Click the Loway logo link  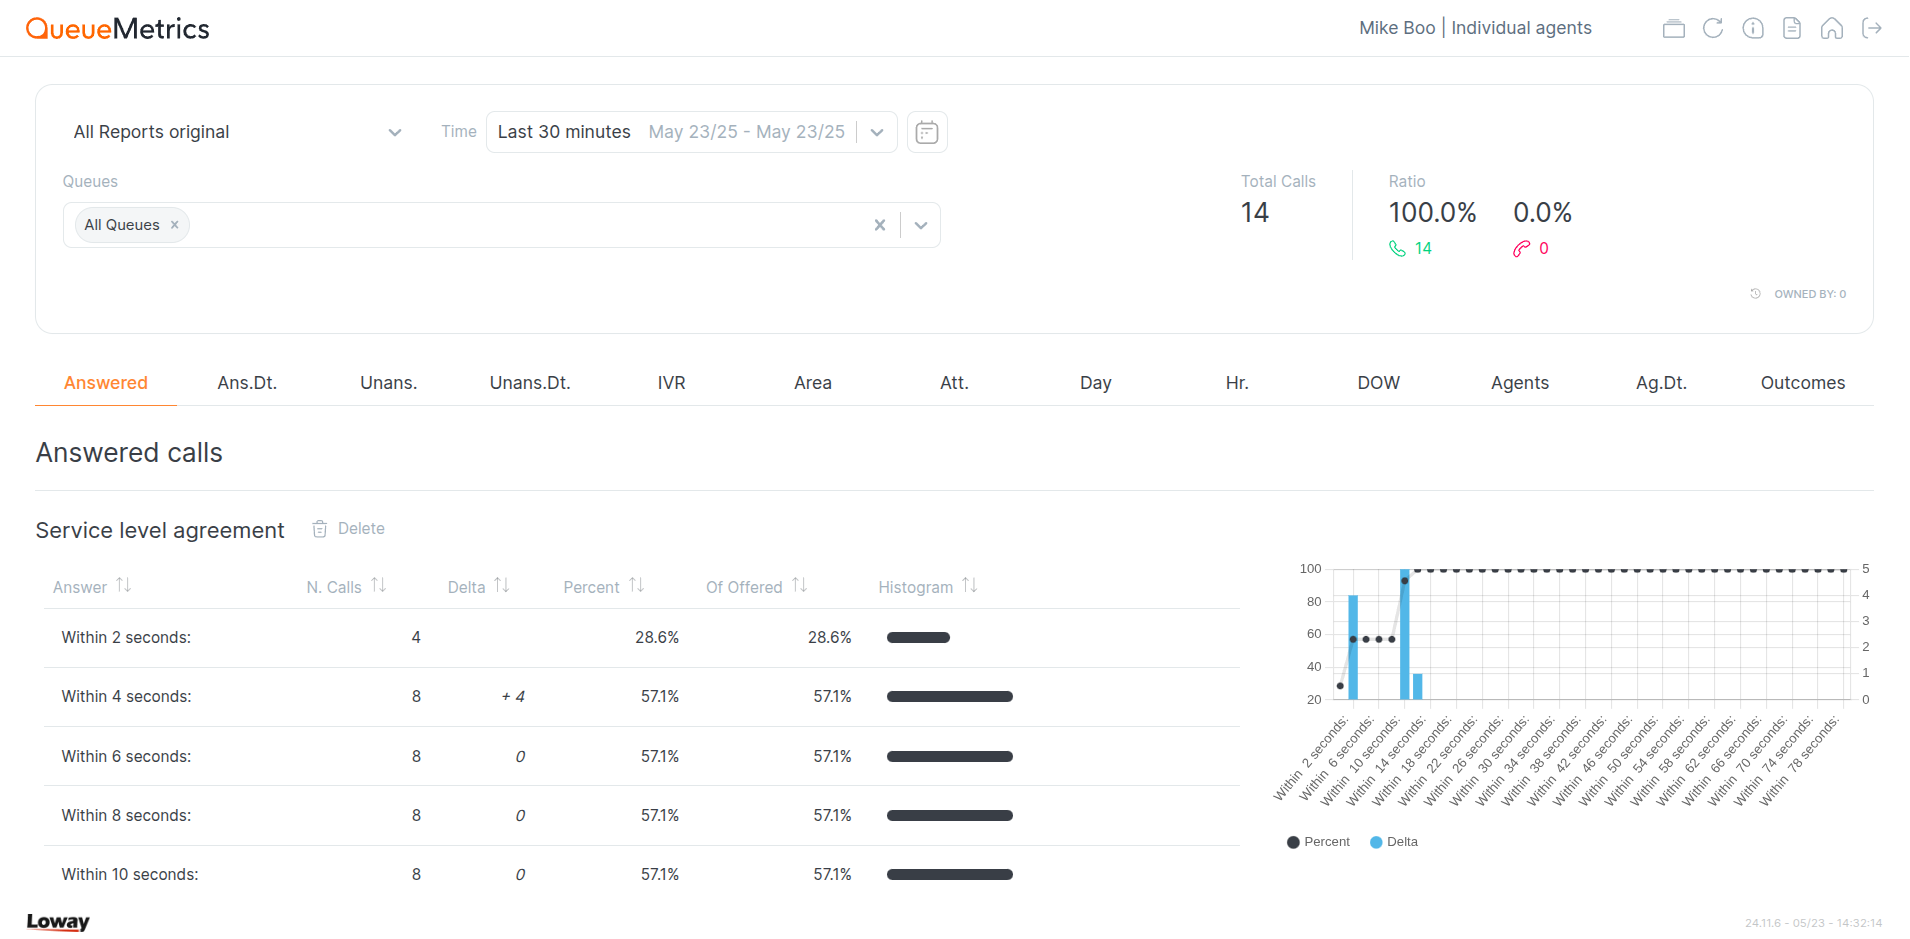[57, 921]
